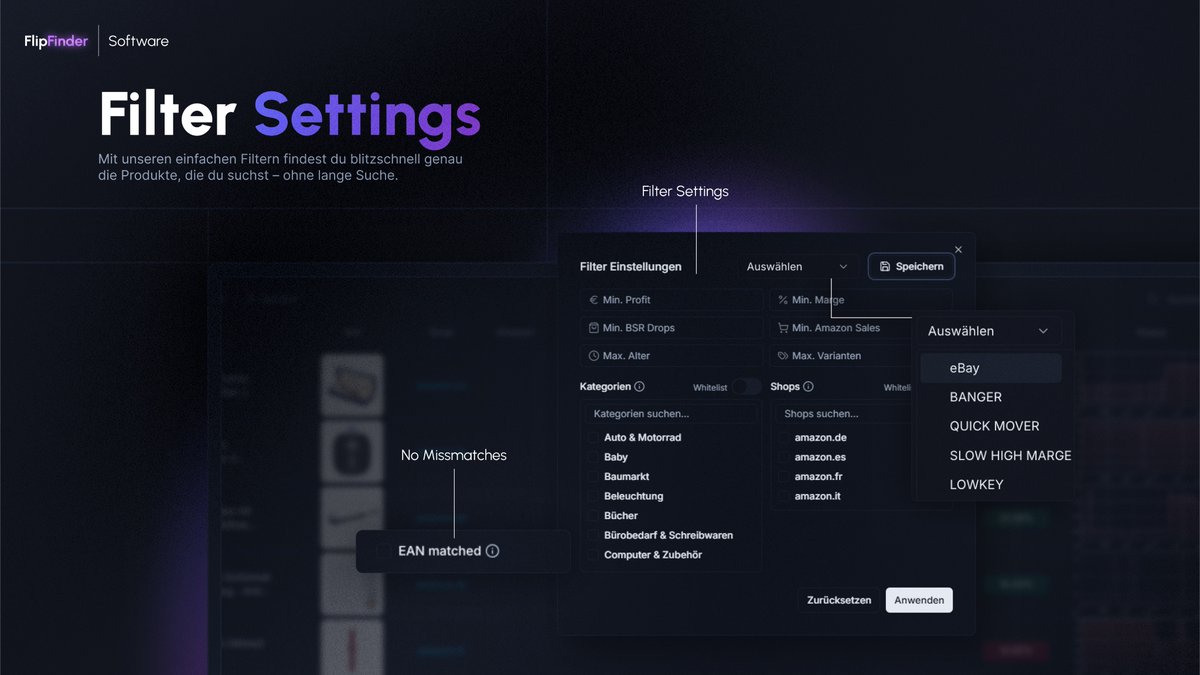Screen dimensions: 1200x675
Task: Check the Baby category
Action: pos(593,457)
